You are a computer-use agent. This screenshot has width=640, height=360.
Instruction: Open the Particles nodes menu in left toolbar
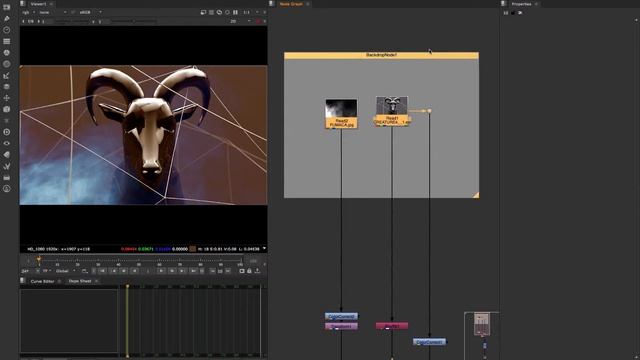pos(7,121)
